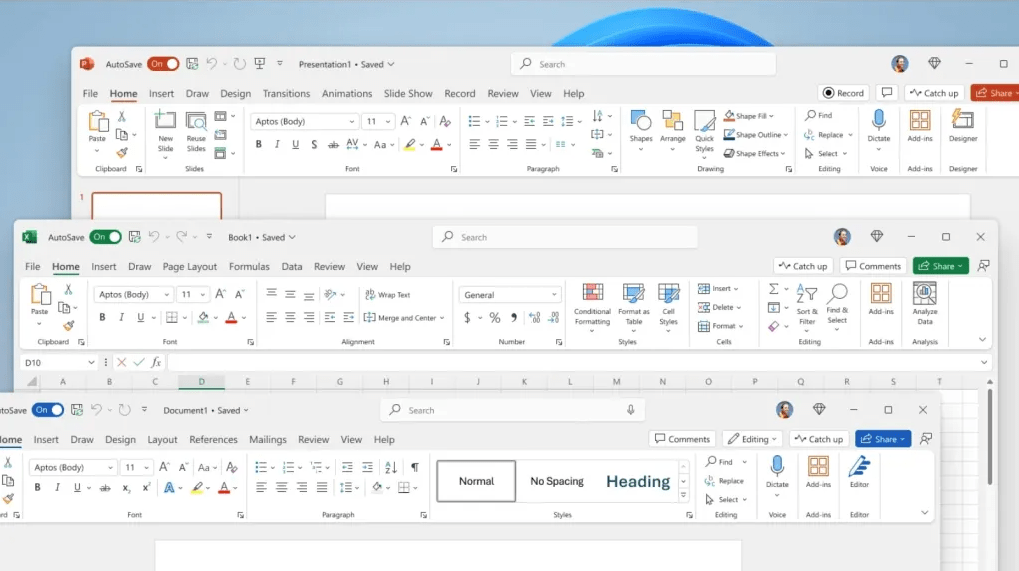Click Superscript icon in Word
This screenshot has width=1019, height=571.
pos(146,488)
